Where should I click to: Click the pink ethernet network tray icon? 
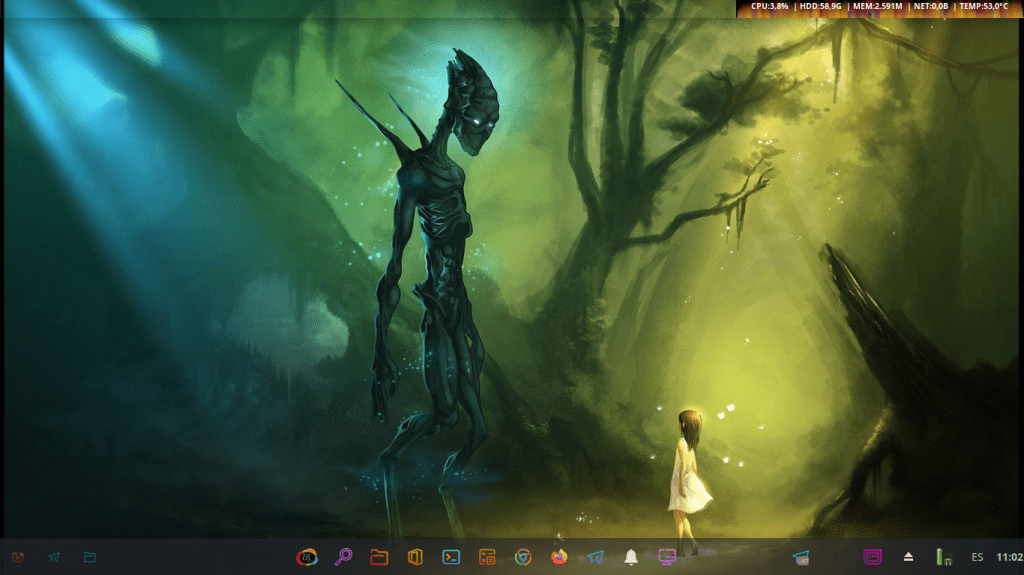872,557
